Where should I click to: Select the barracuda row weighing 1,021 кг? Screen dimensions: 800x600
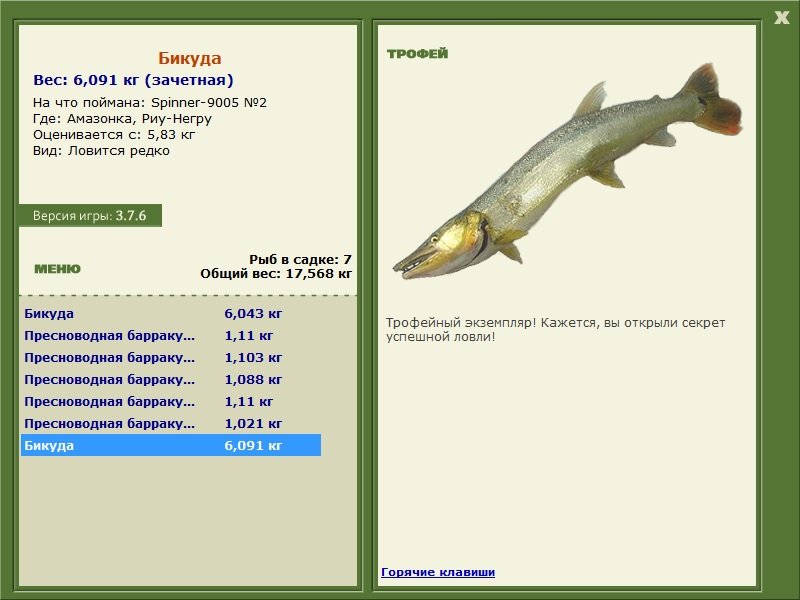pyautogui.click(x=171, y=423)
